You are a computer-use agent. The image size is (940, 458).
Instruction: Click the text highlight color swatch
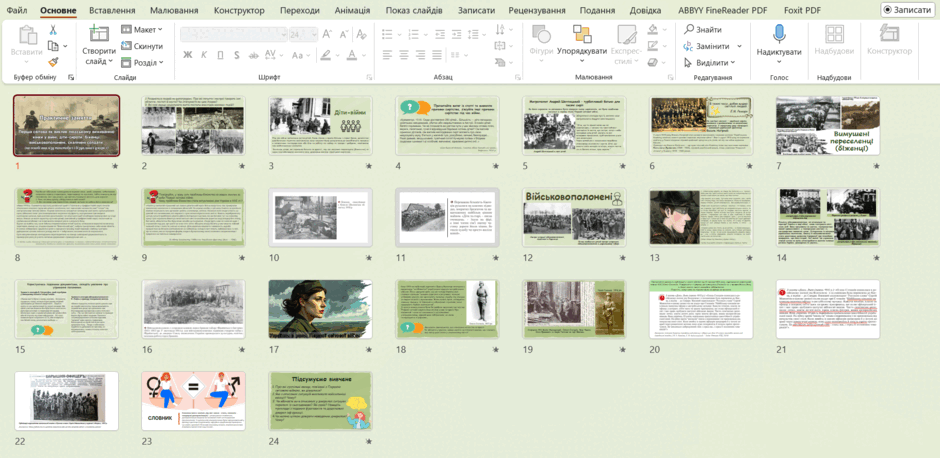(326, 55)
